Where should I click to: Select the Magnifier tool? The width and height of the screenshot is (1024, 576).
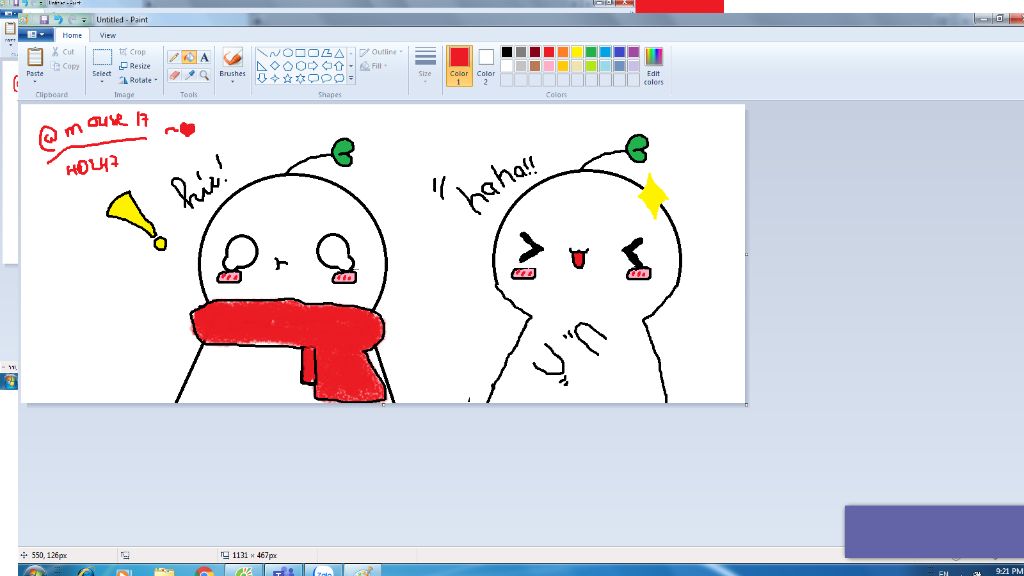[204, 75]
